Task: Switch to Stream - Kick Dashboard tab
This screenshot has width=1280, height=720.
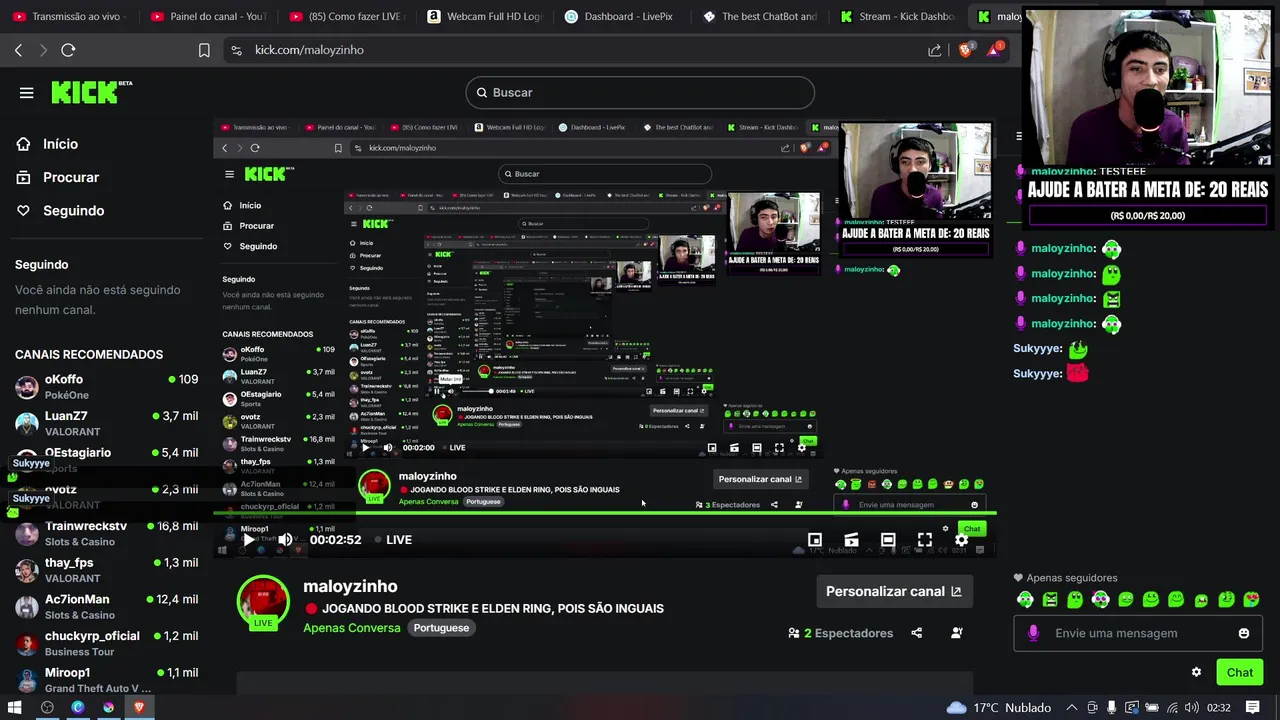Action: coord(898,16)
